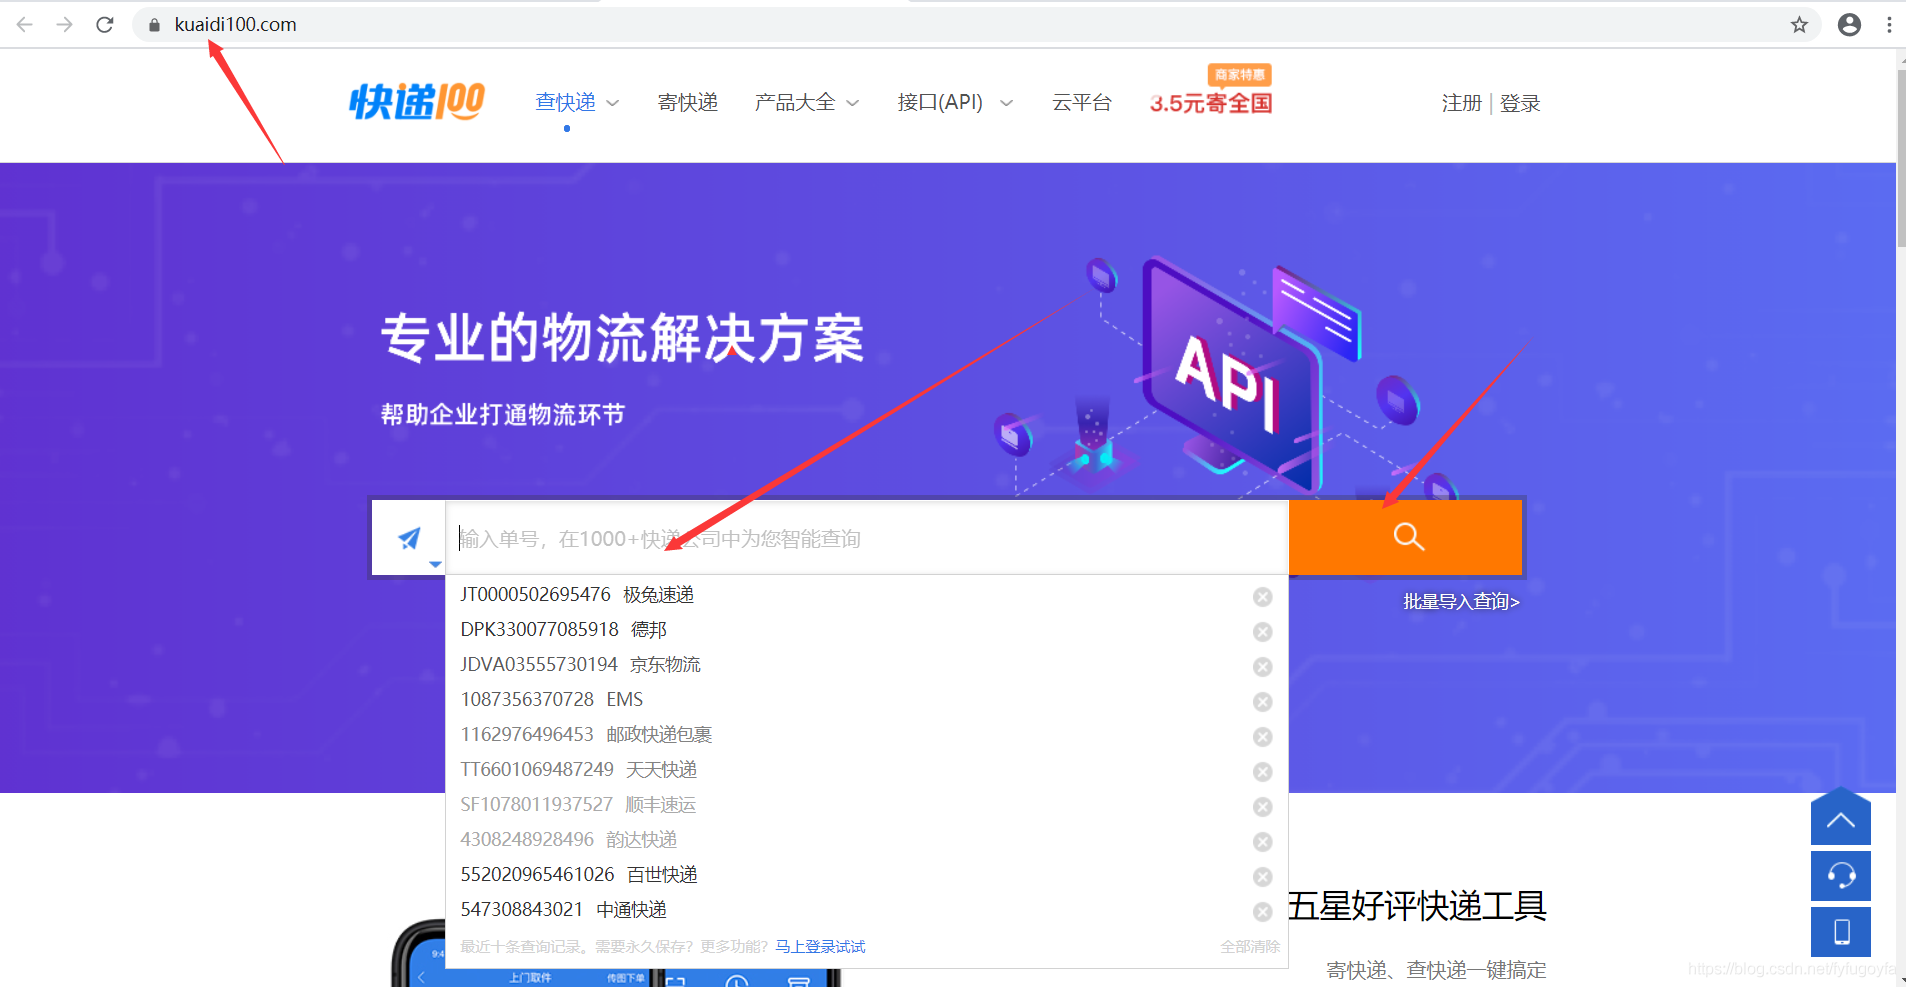Click the 登录 login link
This screenshot has width=1906, height=987.
[x=1520, y=103]
